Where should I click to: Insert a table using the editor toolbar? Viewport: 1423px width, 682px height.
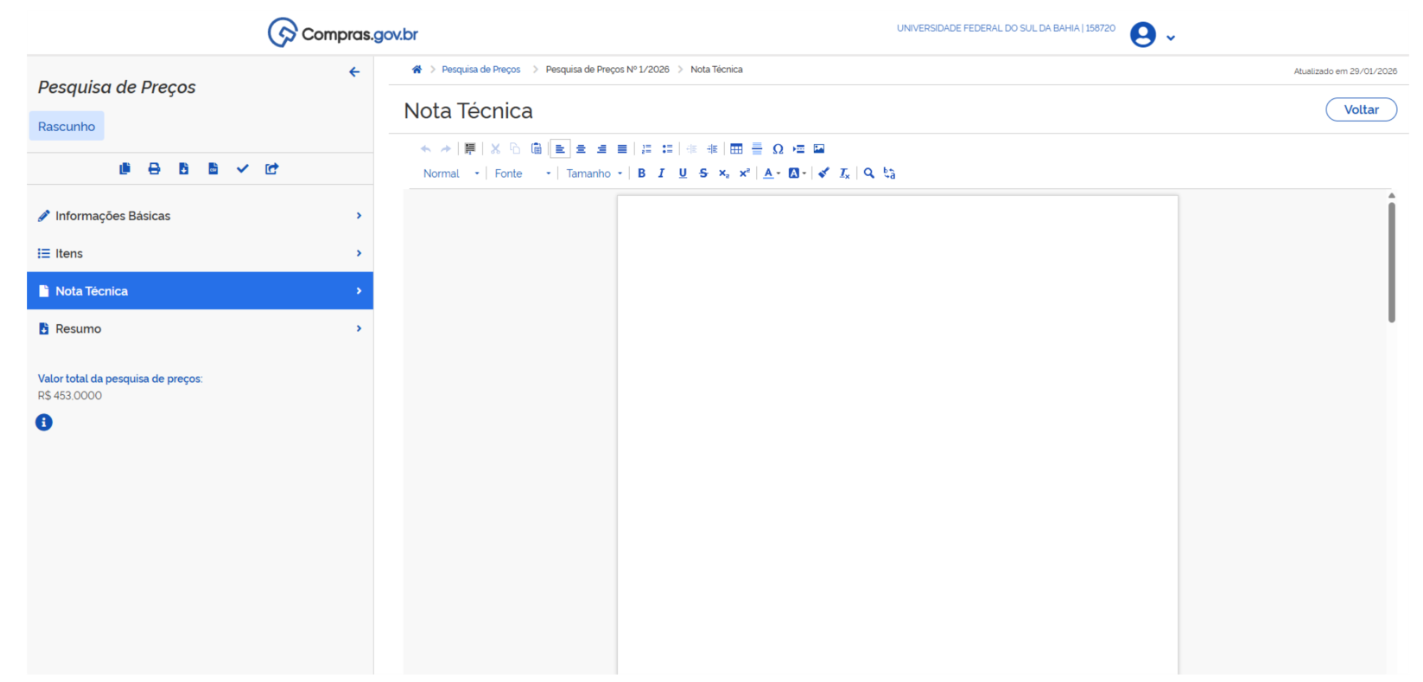[x=736, y=149]
